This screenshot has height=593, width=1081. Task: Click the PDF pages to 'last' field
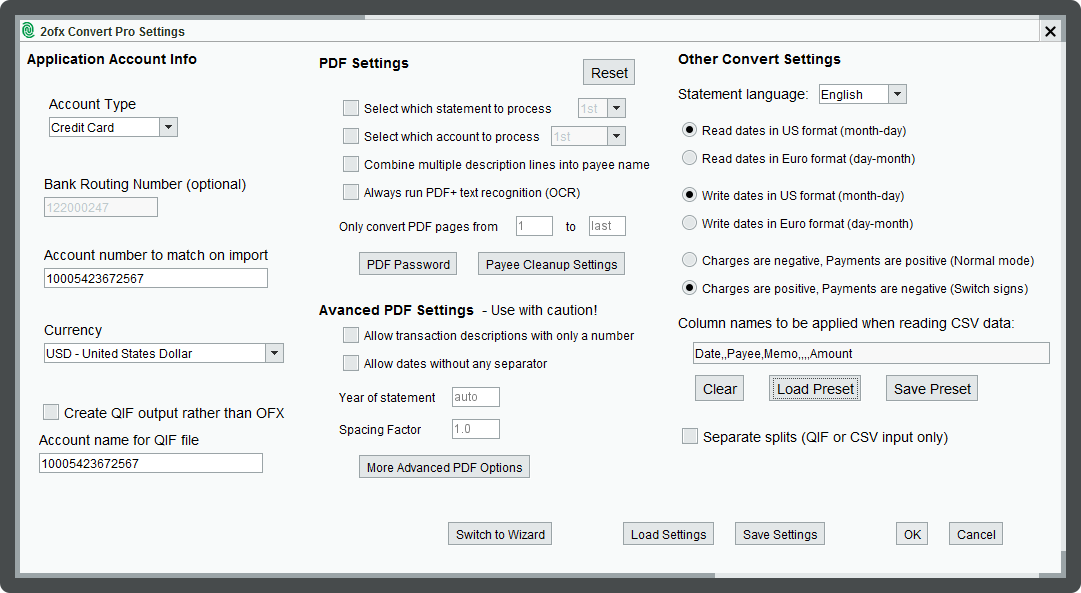[607, 225]
